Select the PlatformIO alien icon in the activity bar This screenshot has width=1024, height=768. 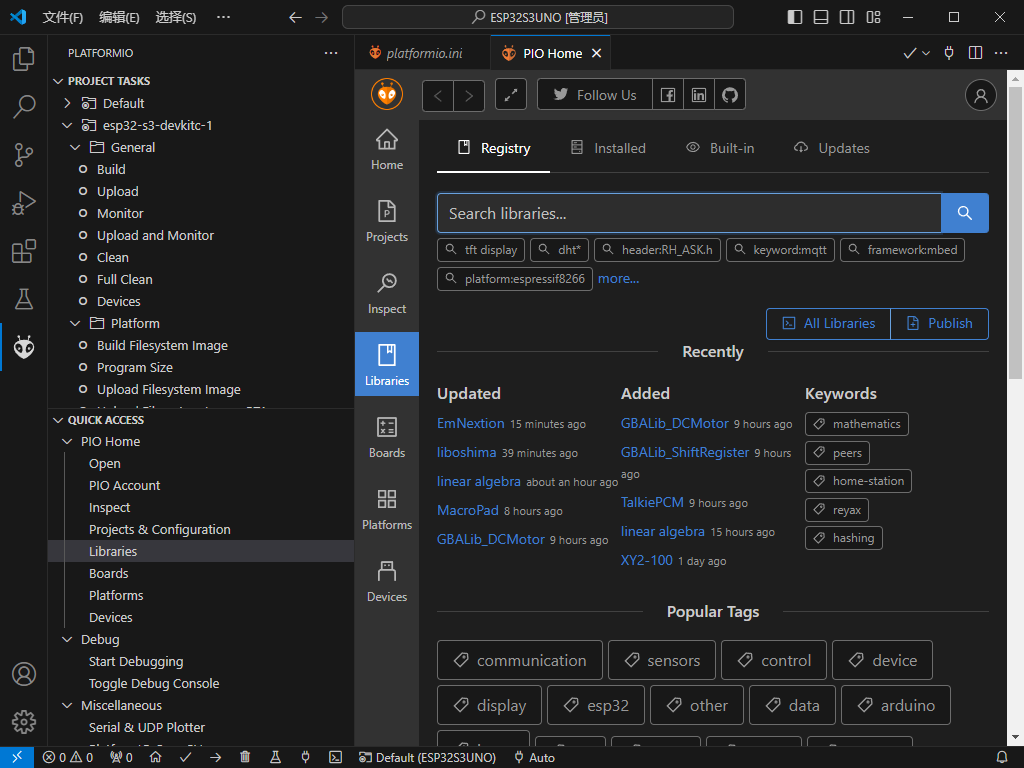click(x=24, y=347)
